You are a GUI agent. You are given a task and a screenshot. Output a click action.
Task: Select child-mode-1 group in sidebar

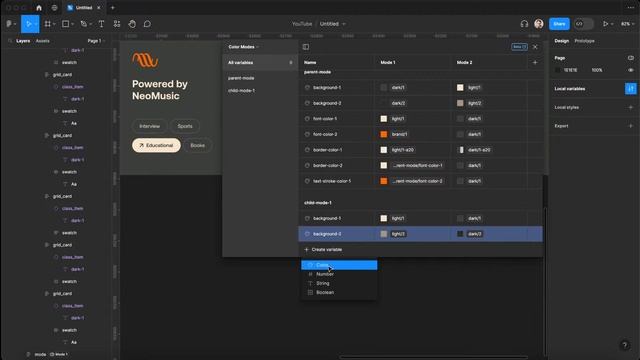241,91
